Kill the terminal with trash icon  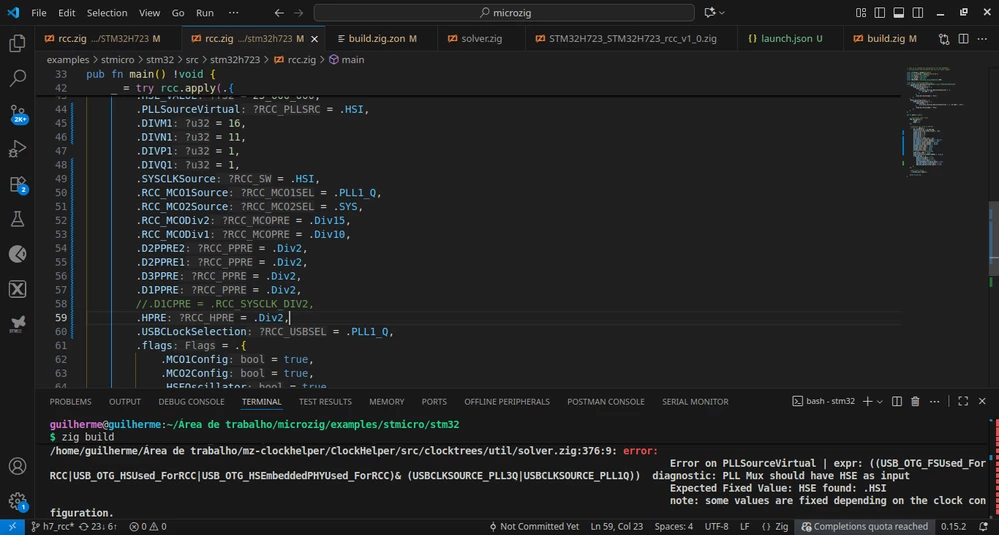(x=915, y=401)
